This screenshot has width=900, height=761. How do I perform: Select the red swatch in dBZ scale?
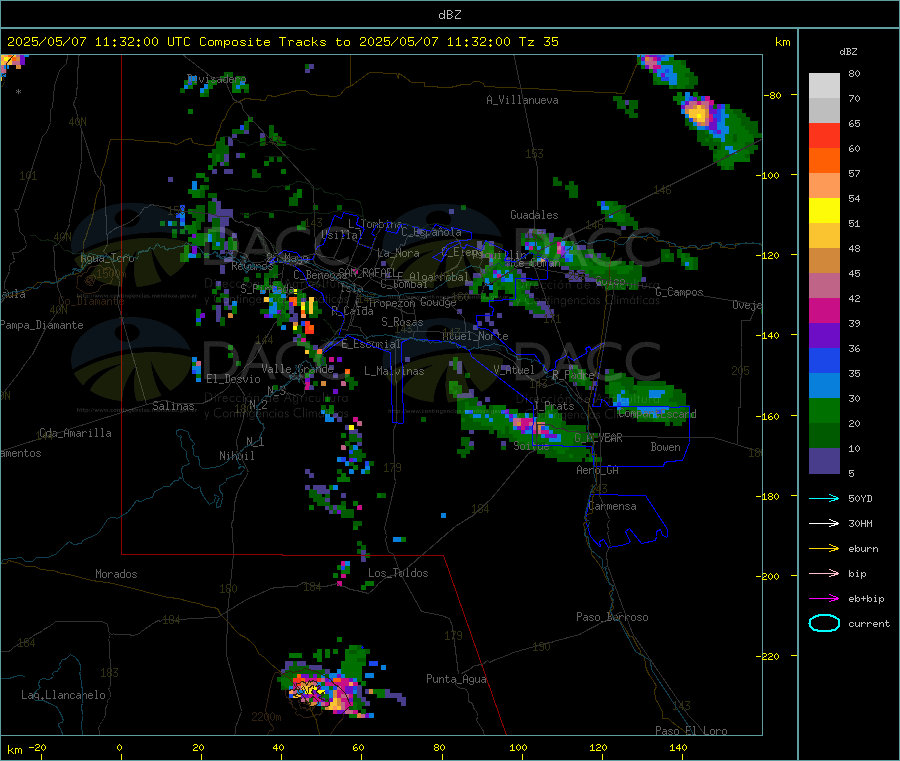click(824, 135)
